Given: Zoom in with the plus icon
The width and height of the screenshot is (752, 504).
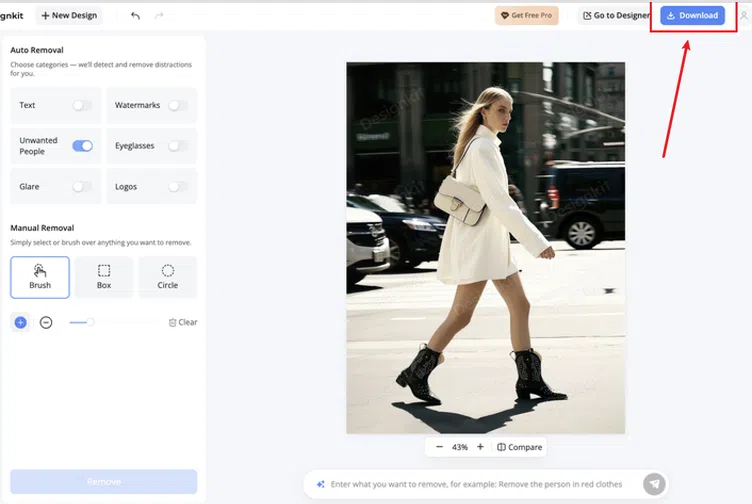Looking at the screenshot, I should tap(480, 447).
